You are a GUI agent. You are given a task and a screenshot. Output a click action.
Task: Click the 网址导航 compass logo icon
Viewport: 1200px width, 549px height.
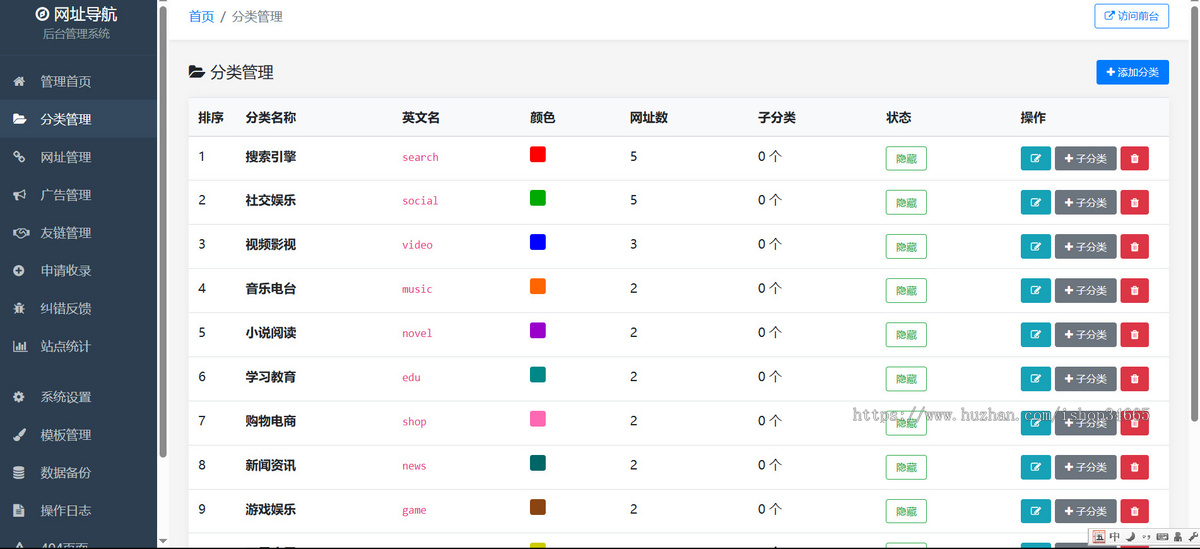[x=42, y=14]
